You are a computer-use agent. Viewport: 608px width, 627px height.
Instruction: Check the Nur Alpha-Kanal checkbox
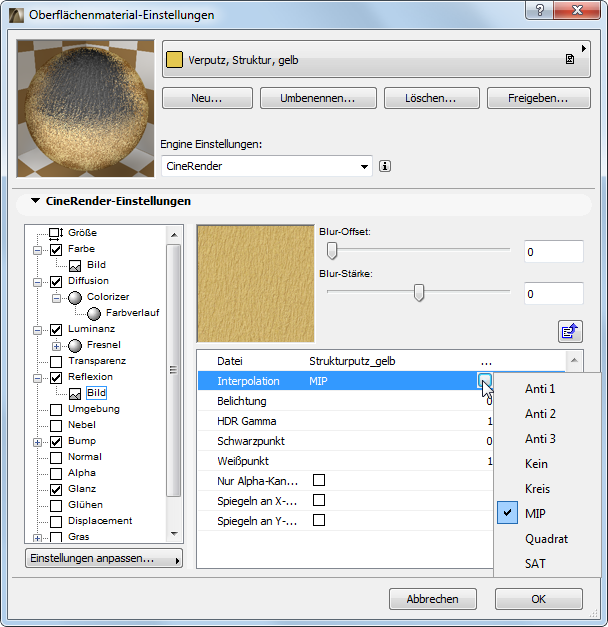[x=319, y=480]
